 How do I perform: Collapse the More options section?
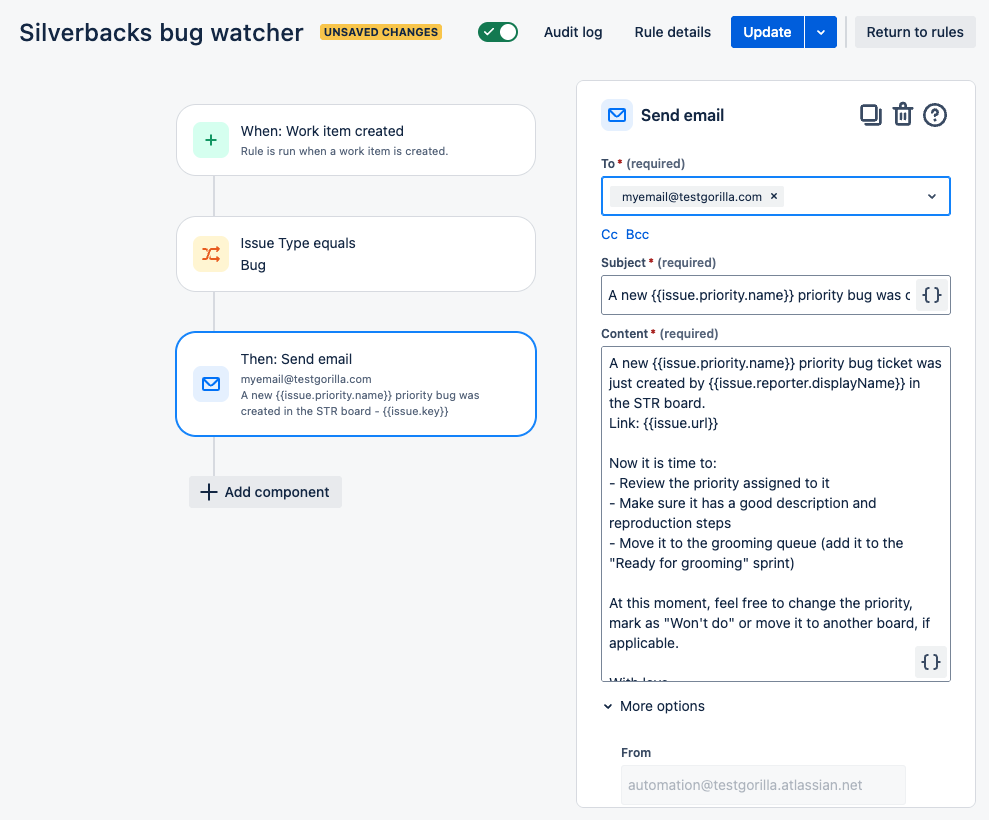pyautogui.click(x=608, y=706)
